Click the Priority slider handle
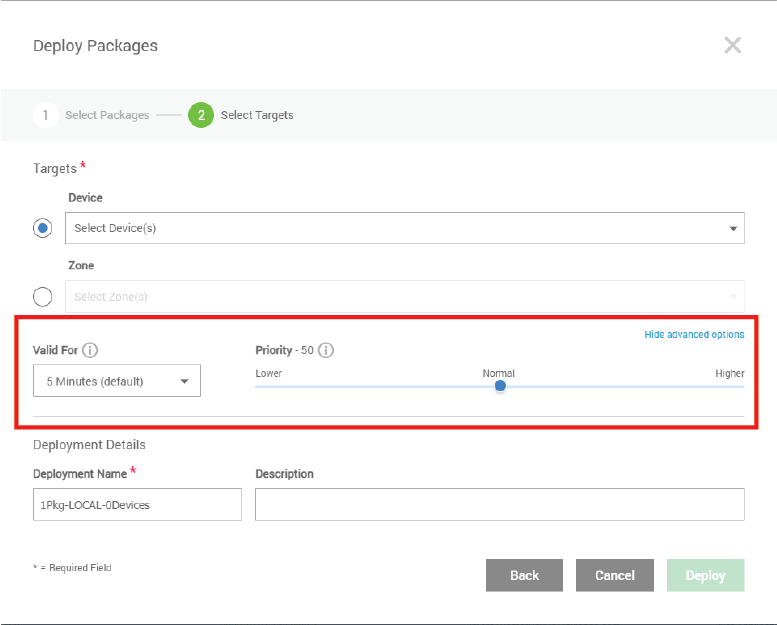 (x=500, y=386)
